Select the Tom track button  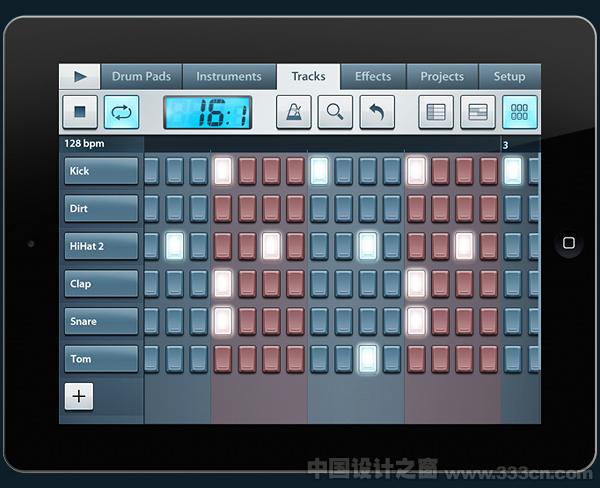101,359
